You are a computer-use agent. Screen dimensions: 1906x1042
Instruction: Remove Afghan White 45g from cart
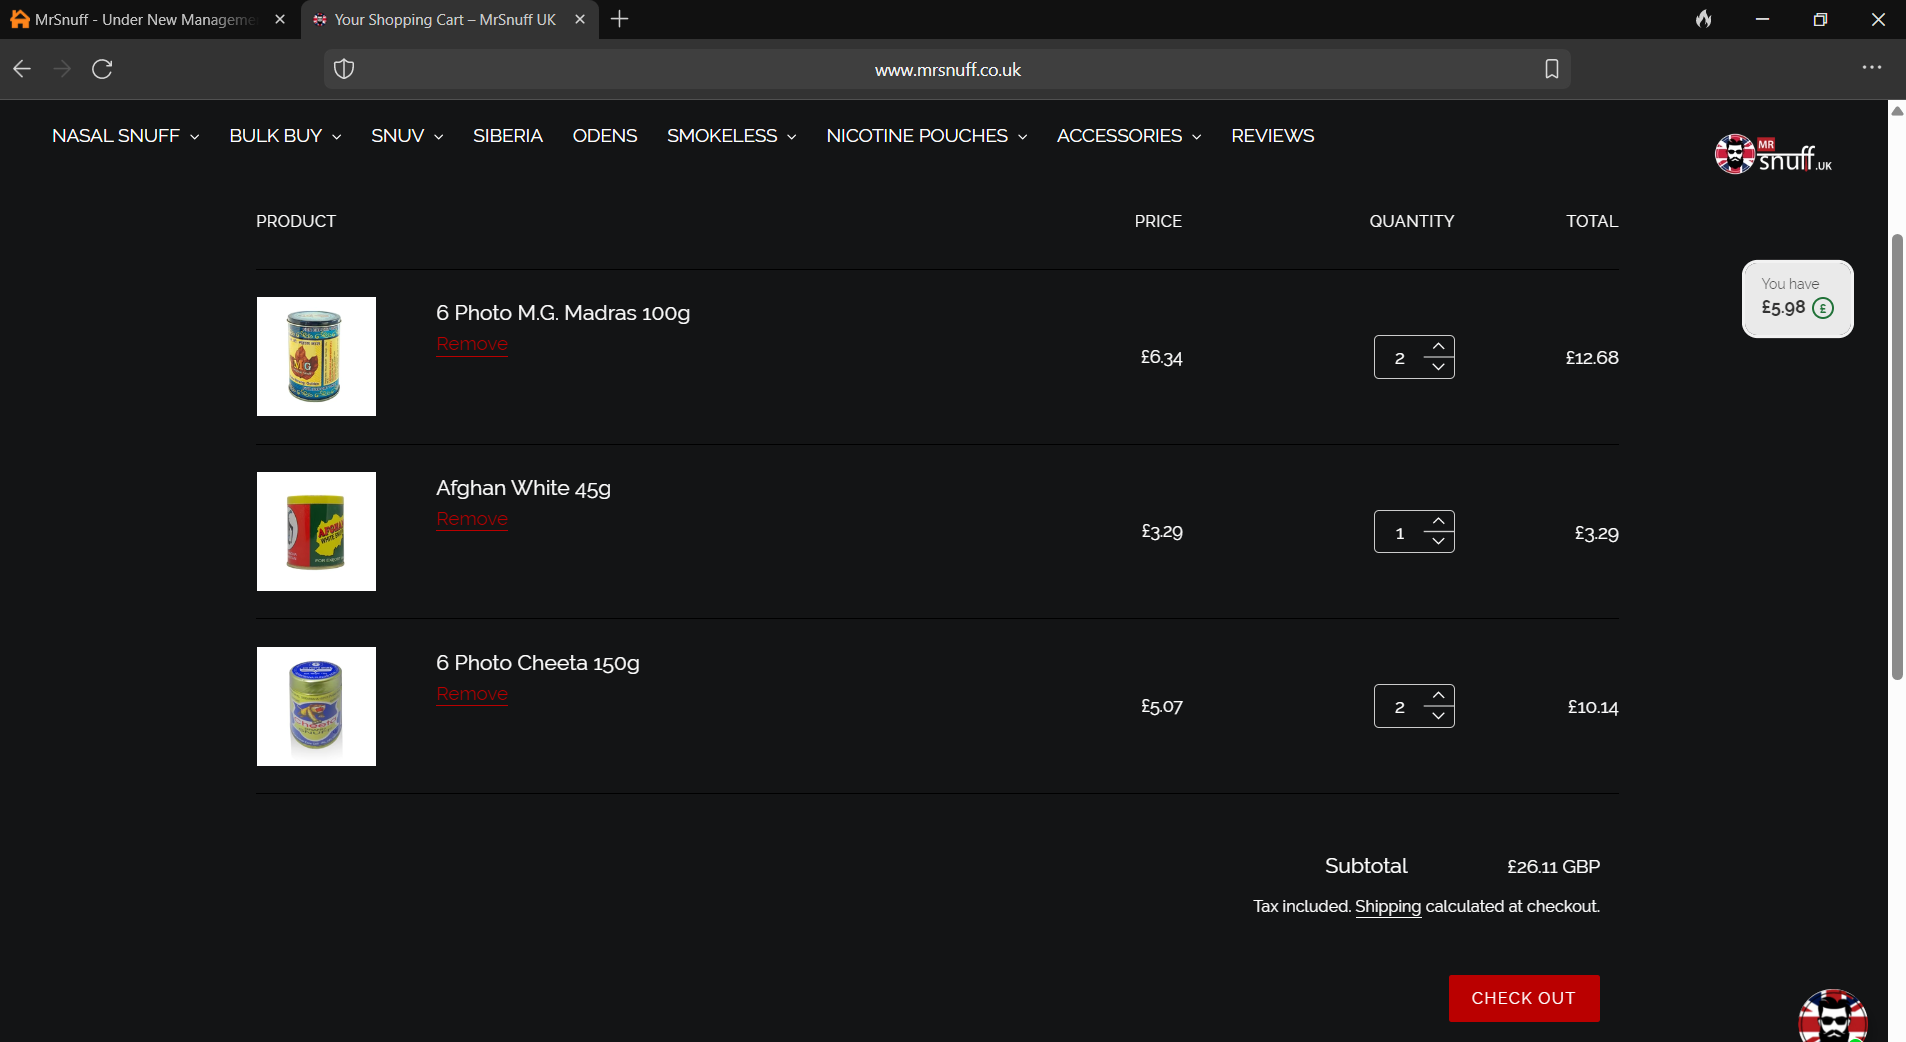472,519
